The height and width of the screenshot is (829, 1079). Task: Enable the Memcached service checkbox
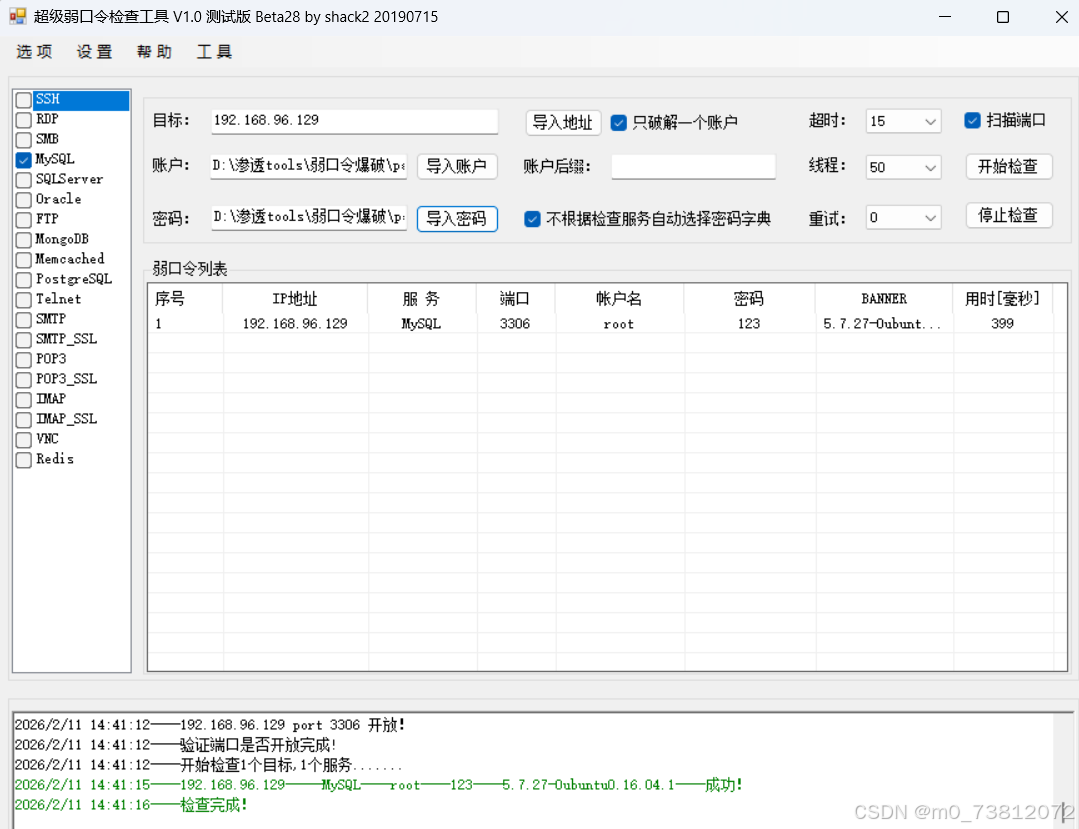click(x=23, y=259)
